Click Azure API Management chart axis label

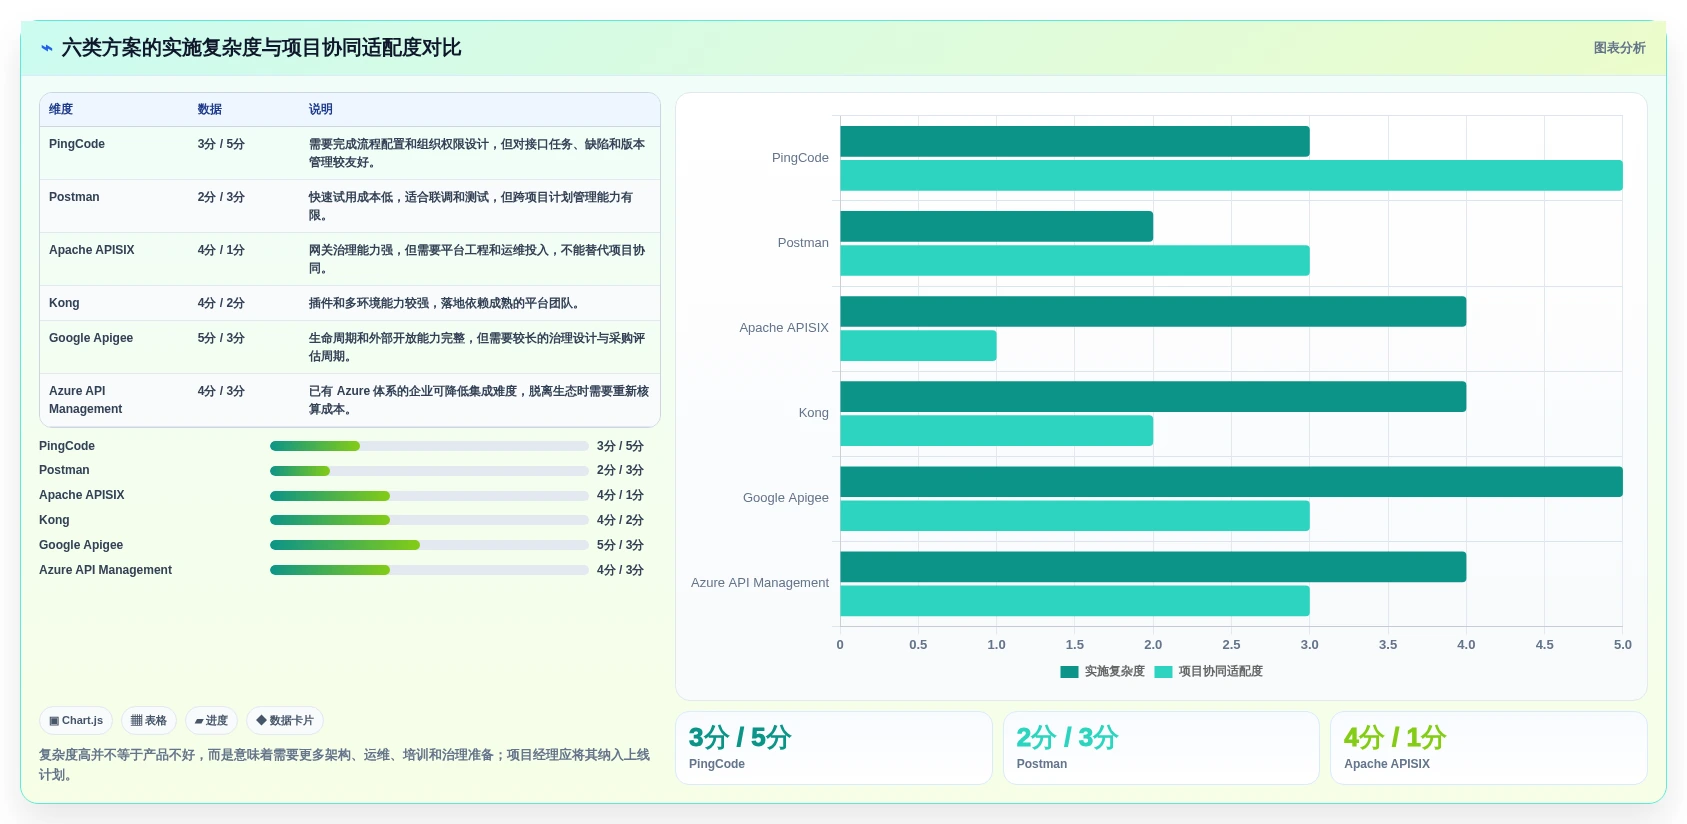tap(760, 583)
